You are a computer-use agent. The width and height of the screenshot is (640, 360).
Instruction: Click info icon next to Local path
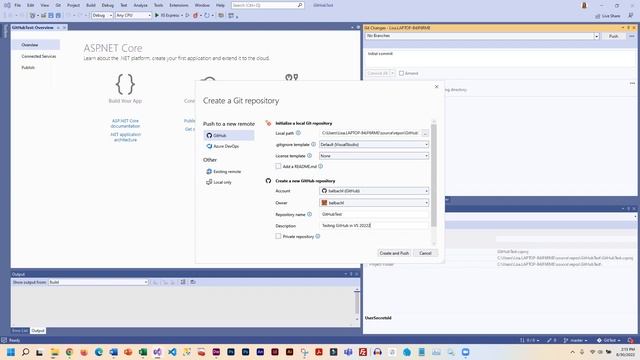coord(298,133)
